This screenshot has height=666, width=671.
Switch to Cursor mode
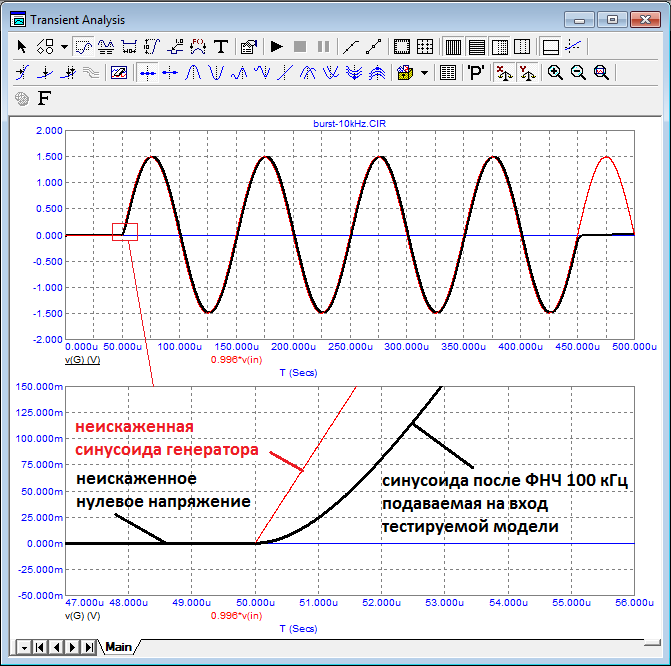click(x=106, y=46)
